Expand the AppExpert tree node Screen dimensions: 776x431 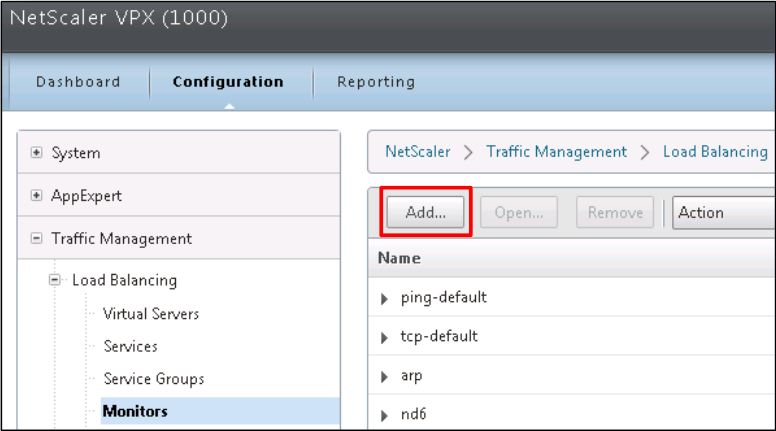[37, 196]
